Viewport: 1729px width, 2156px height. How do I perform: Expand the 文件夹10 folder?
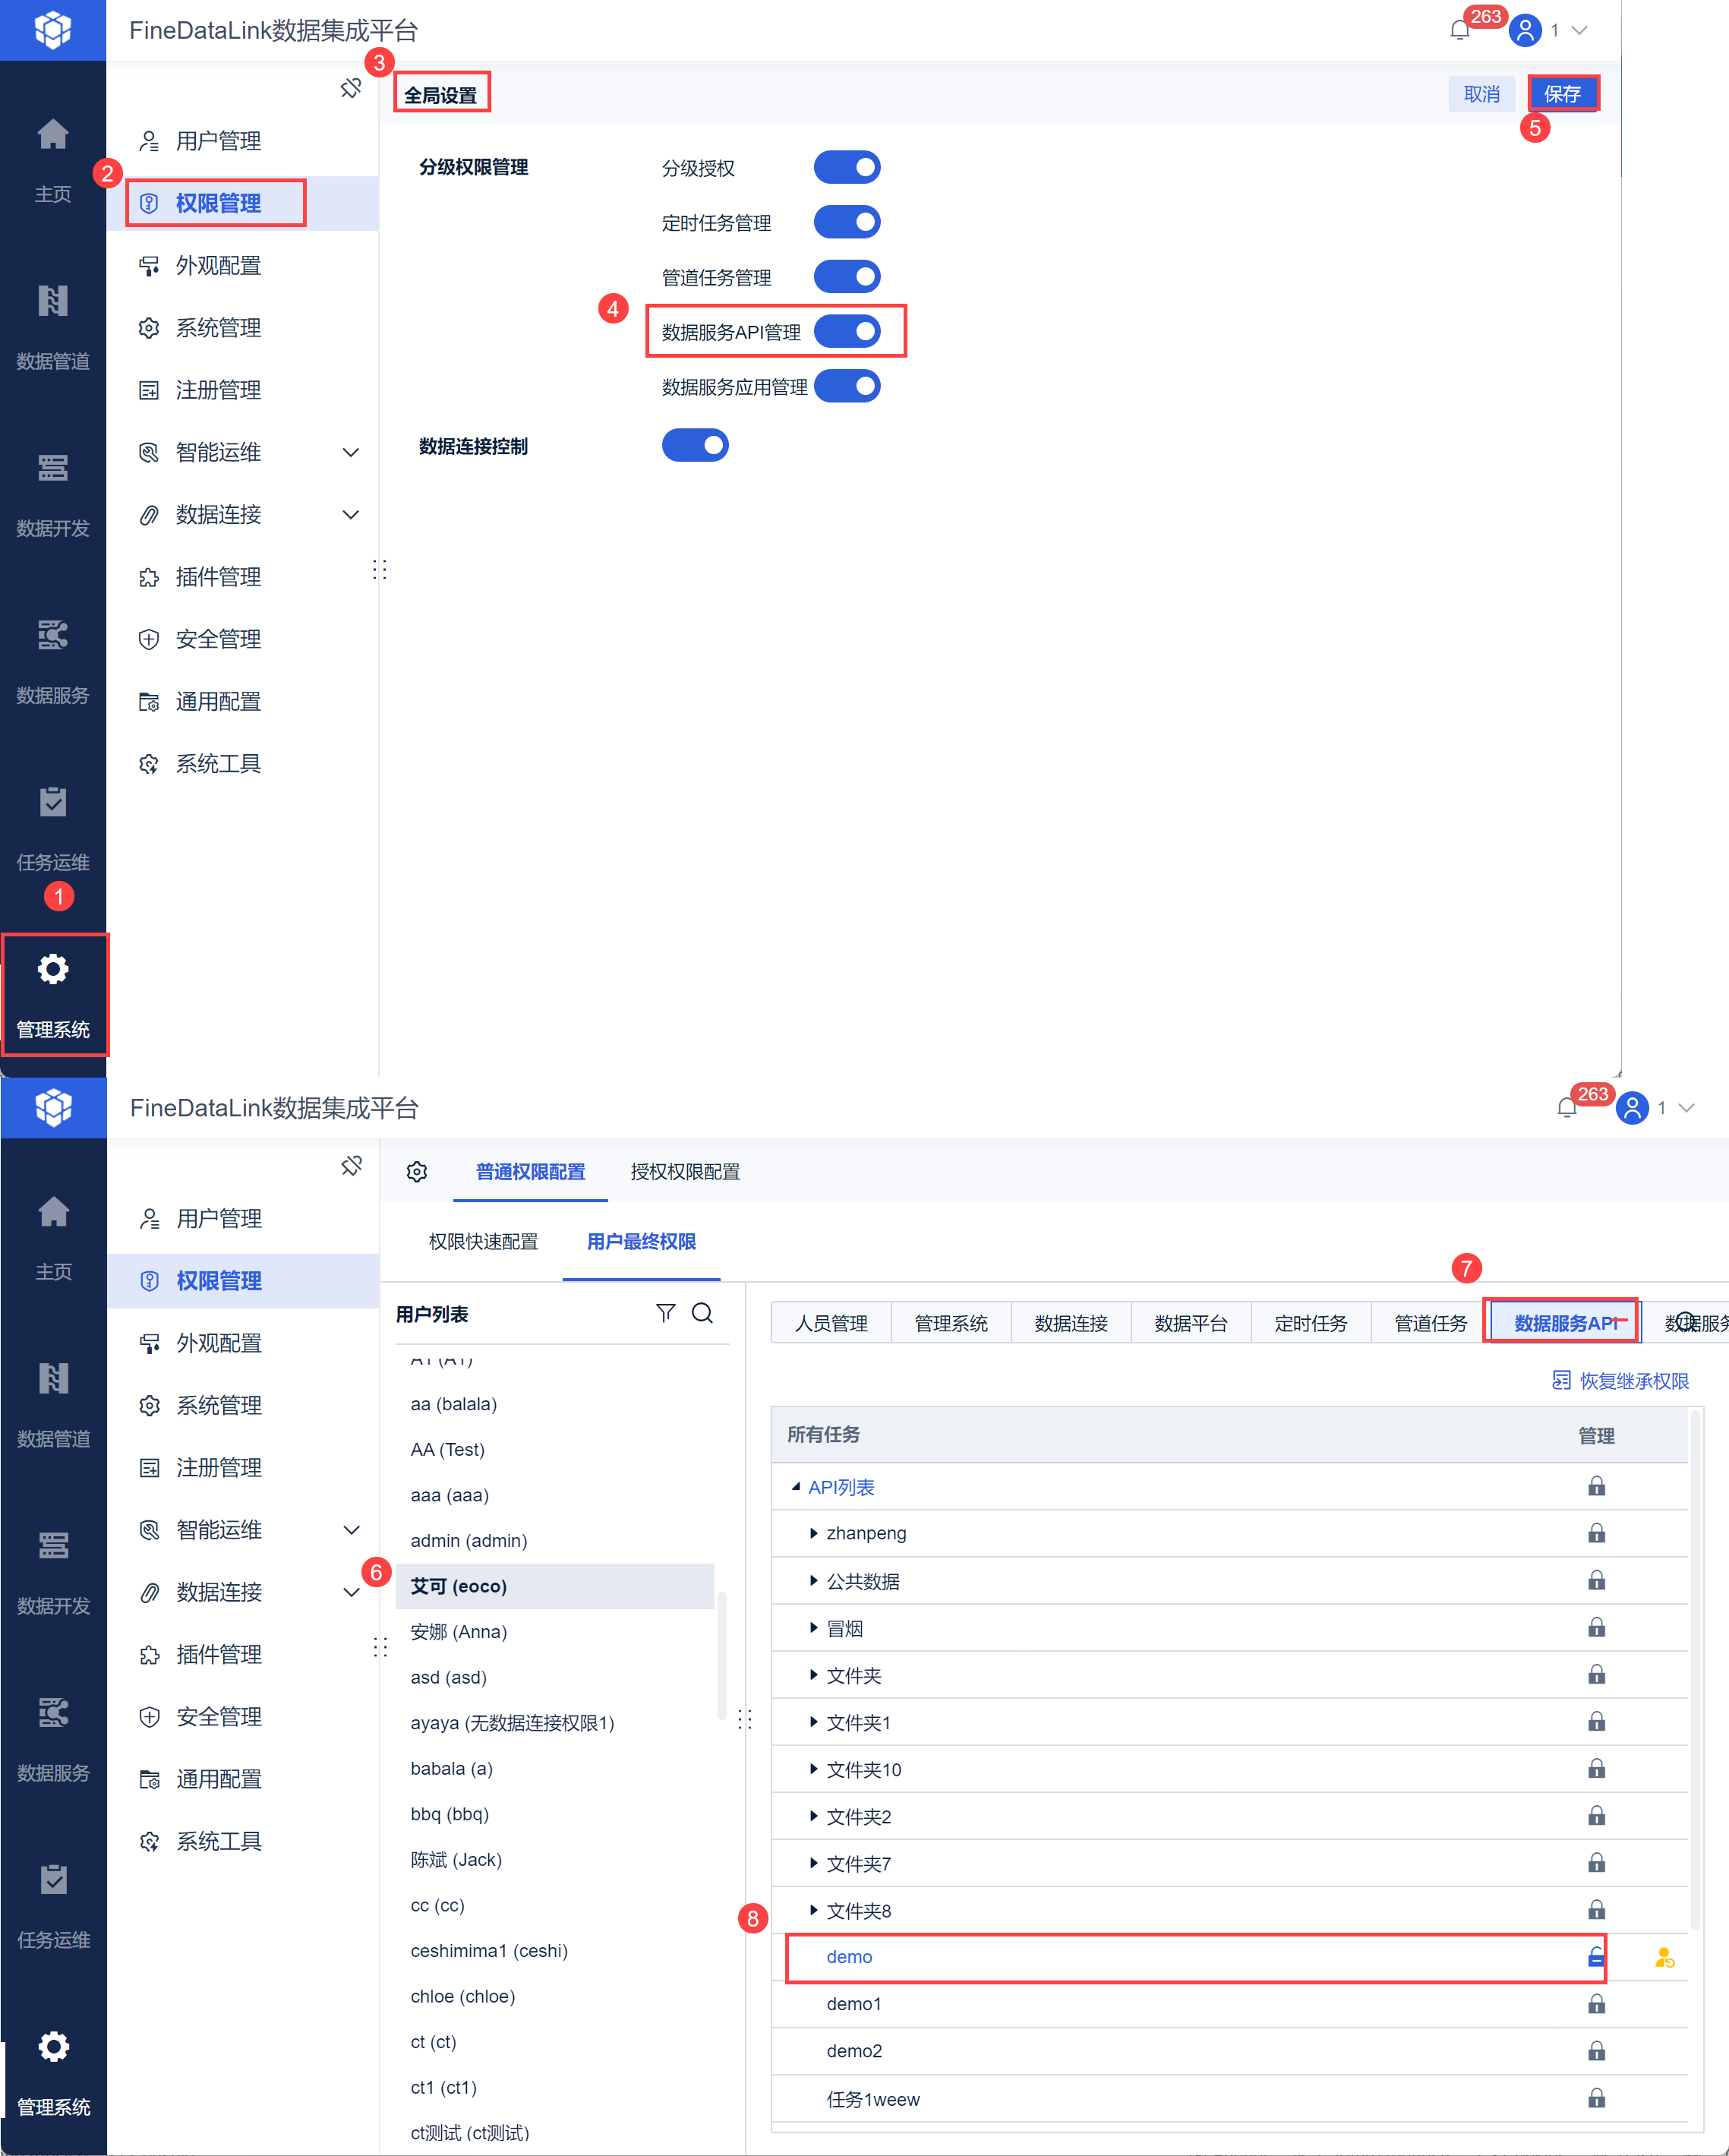pos(814,1769)
